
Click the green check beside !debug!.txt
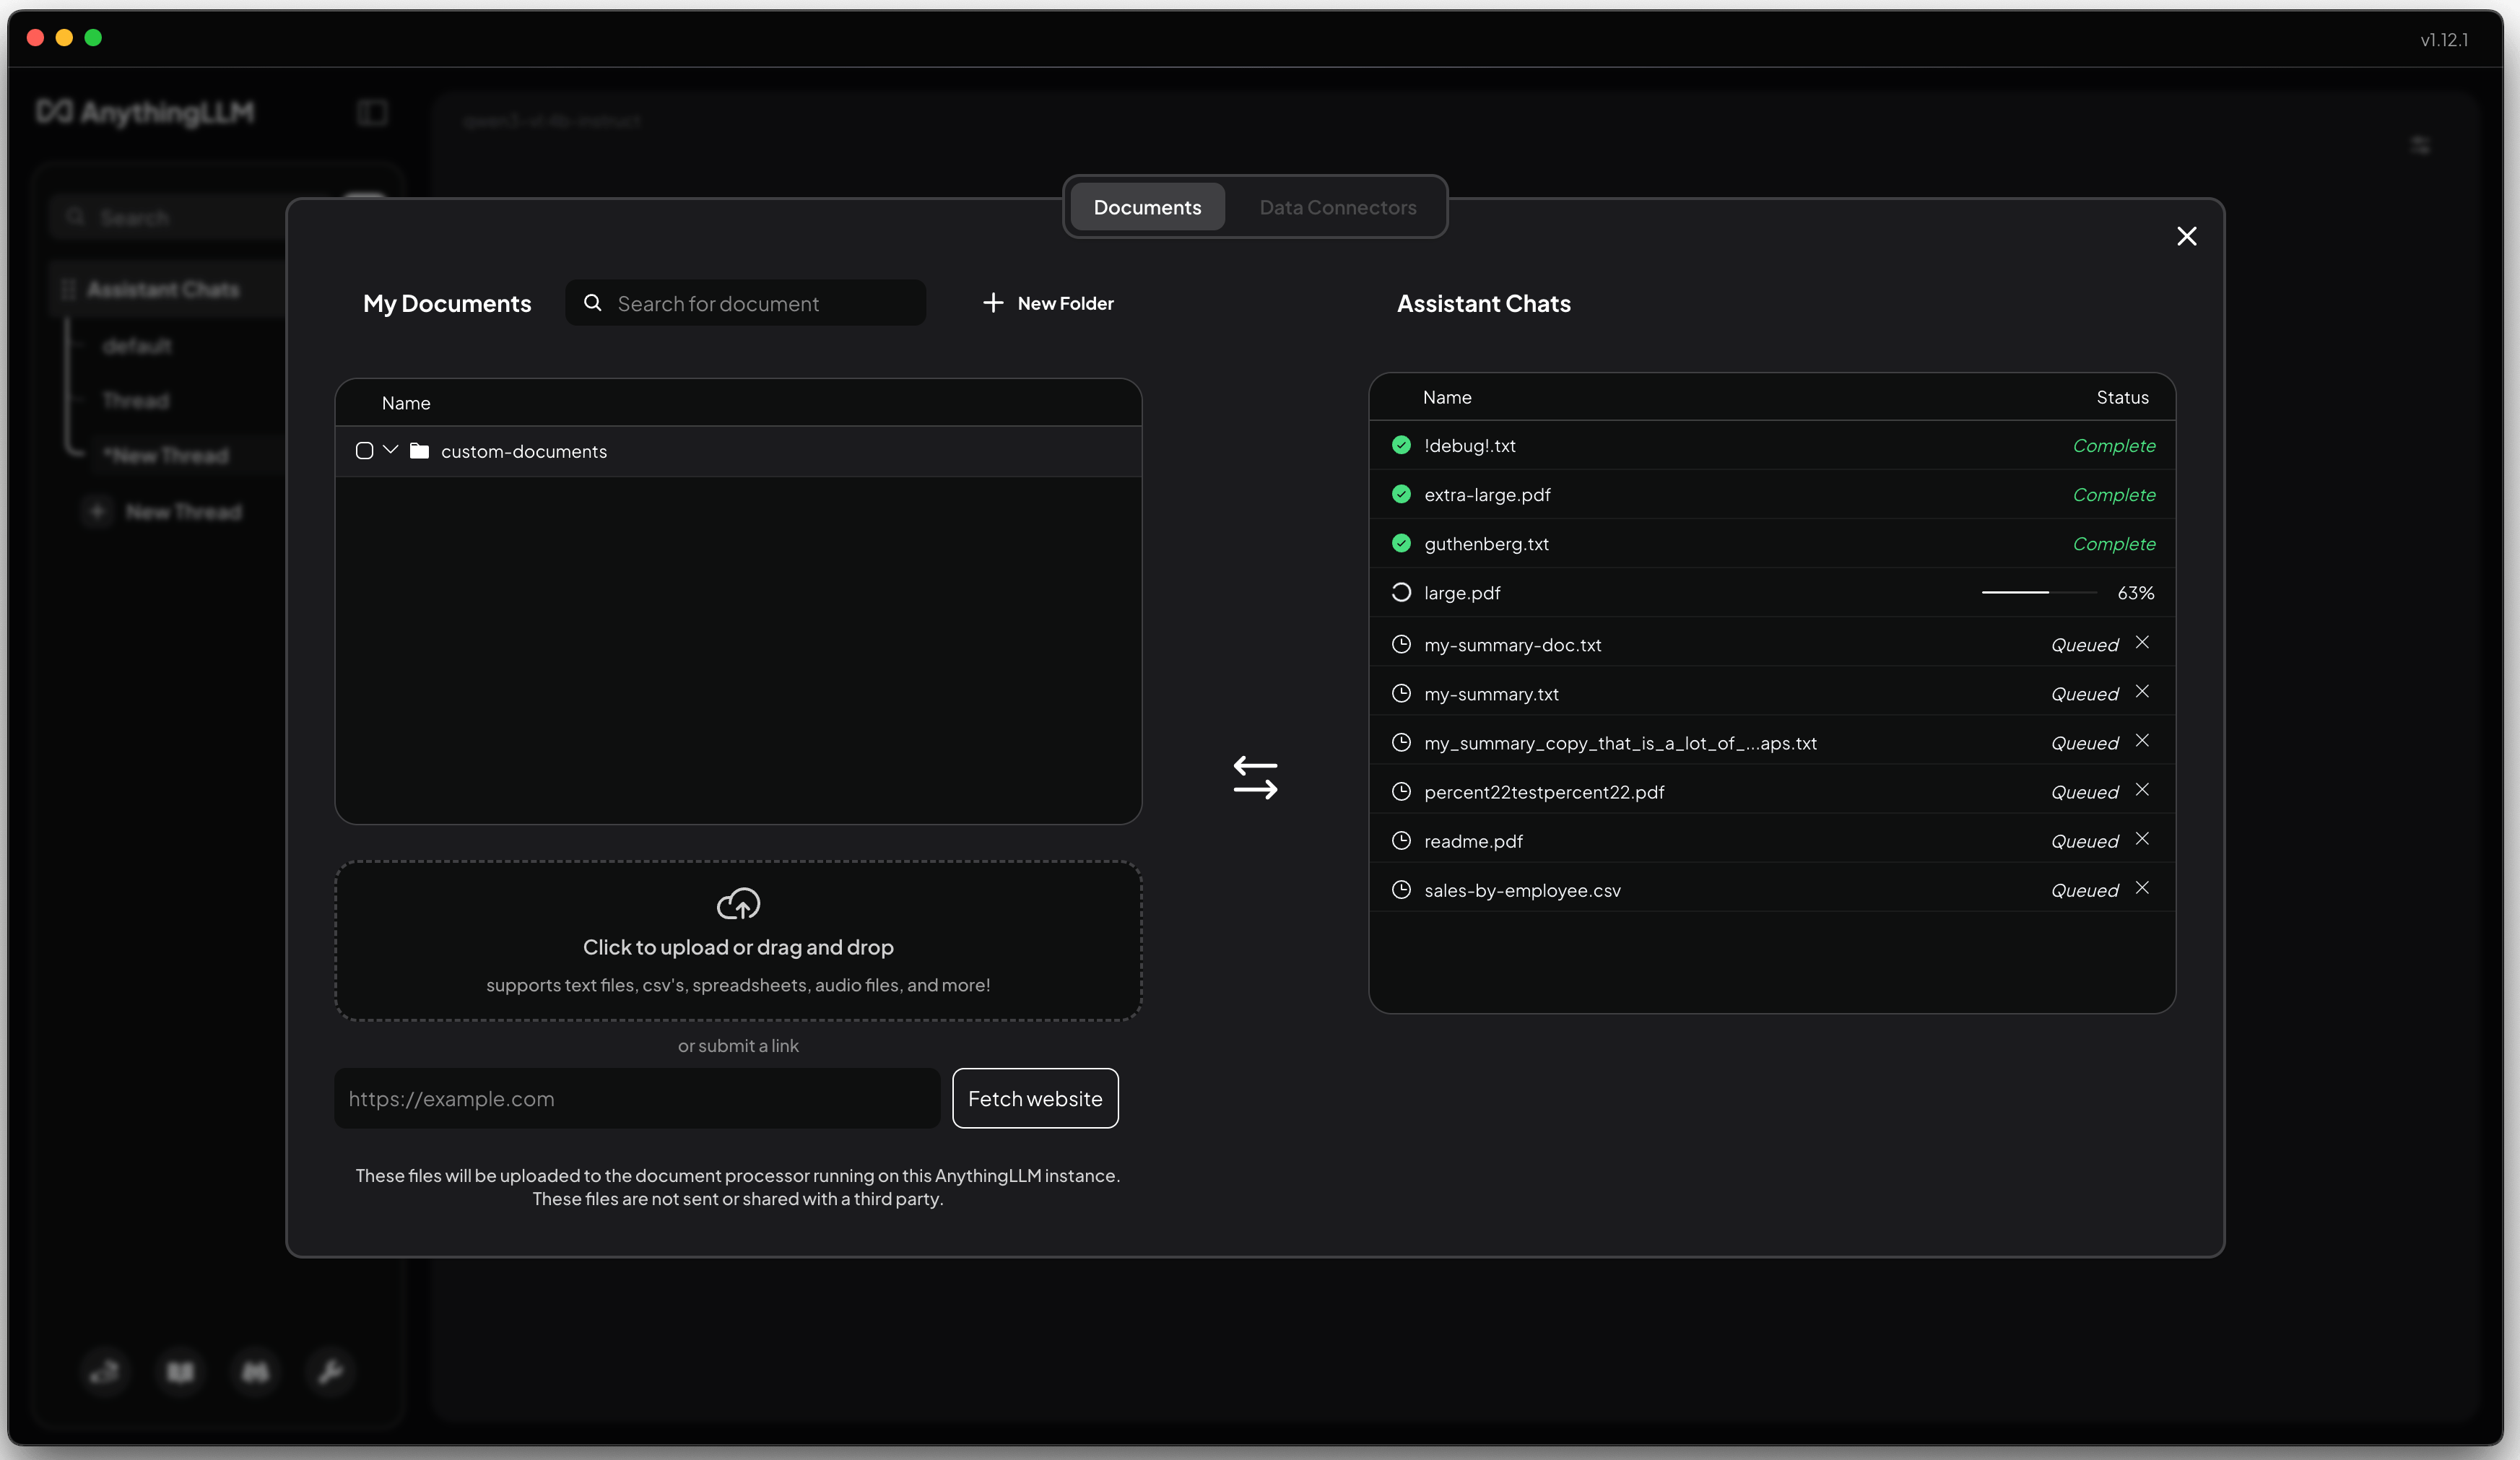point(1401,445)
